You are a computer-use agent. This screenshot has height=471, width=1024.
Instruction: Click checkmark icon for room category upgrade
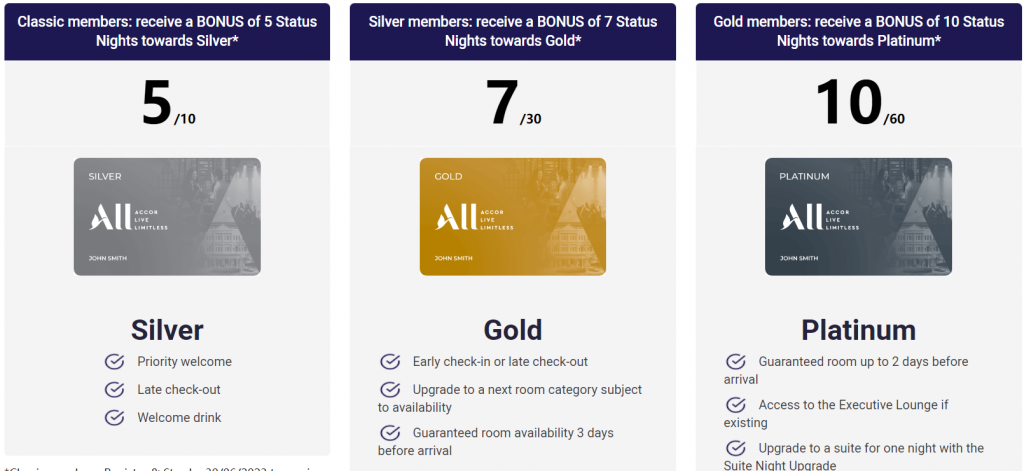[x=390, y=389]
